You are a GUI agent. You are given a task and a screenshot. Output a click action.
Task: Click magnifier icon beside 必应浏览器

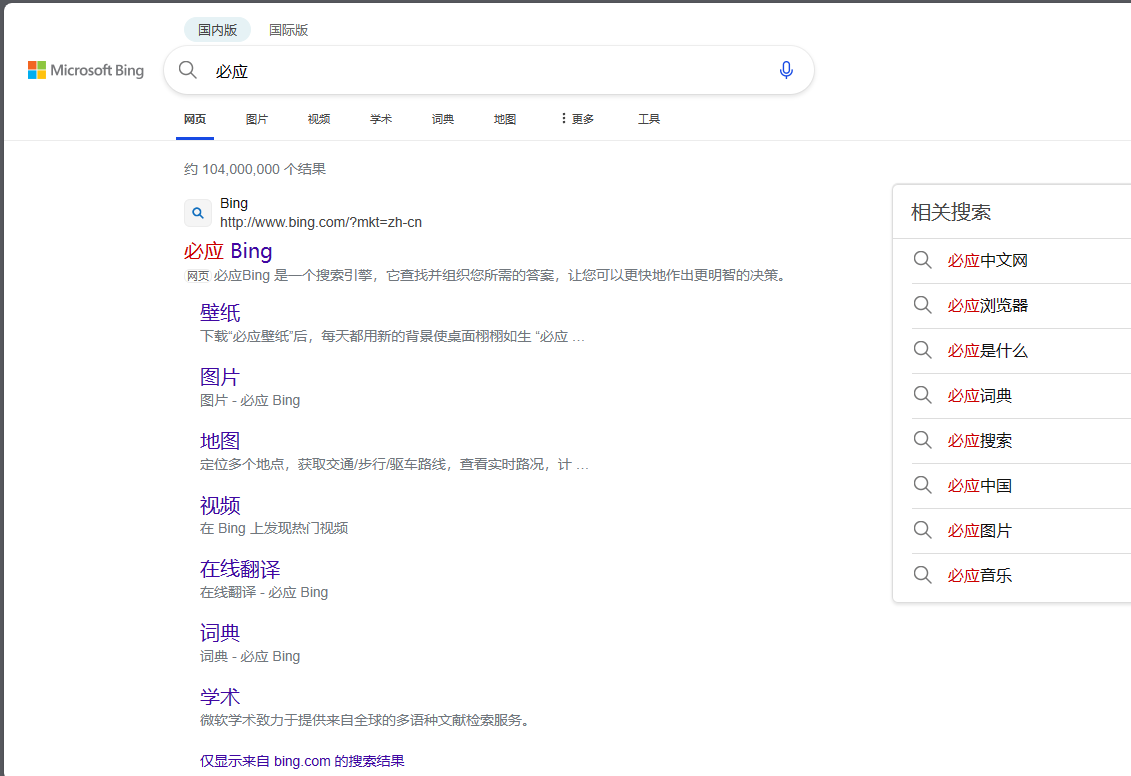point(923,305)
